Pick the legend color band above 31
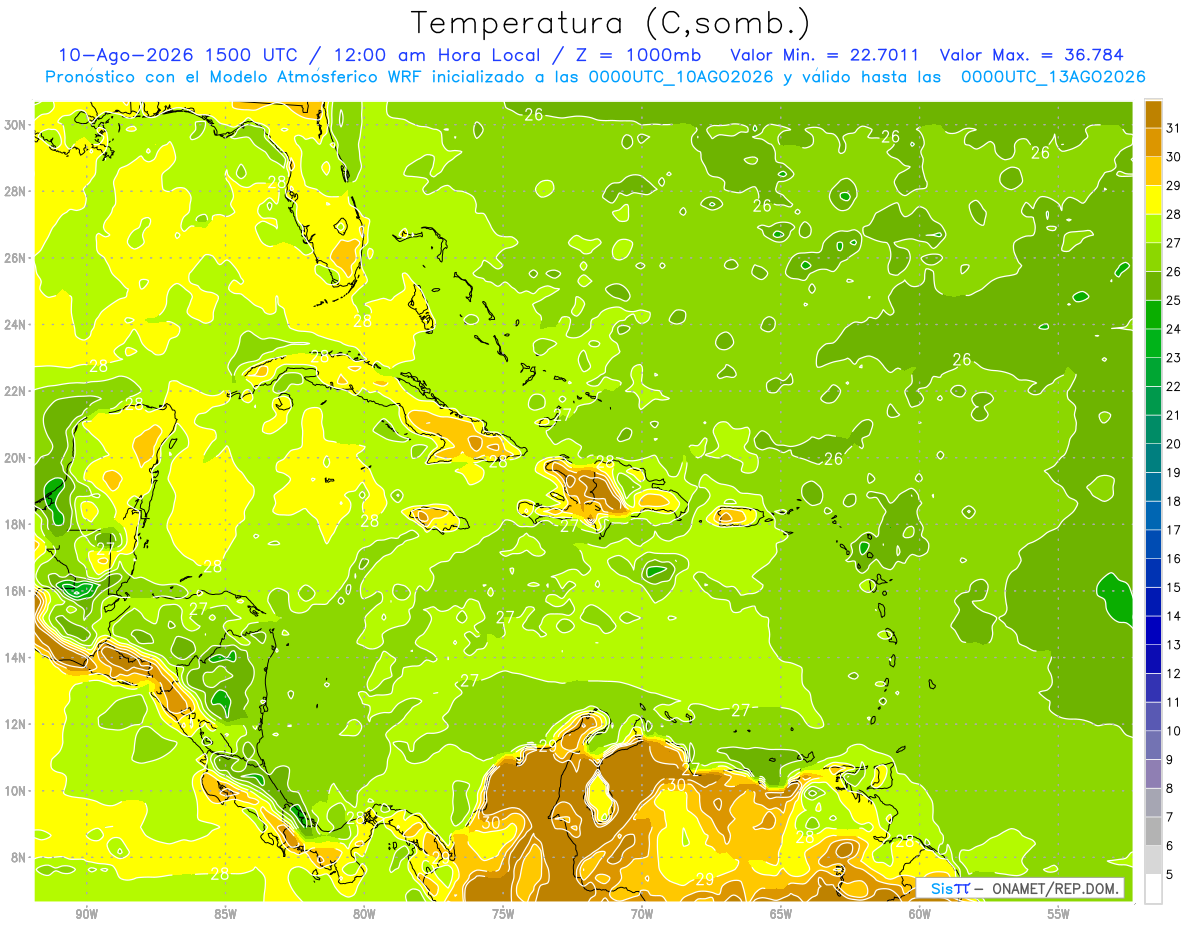This screenshot has width=1200, height=927. pos(1153,115)
